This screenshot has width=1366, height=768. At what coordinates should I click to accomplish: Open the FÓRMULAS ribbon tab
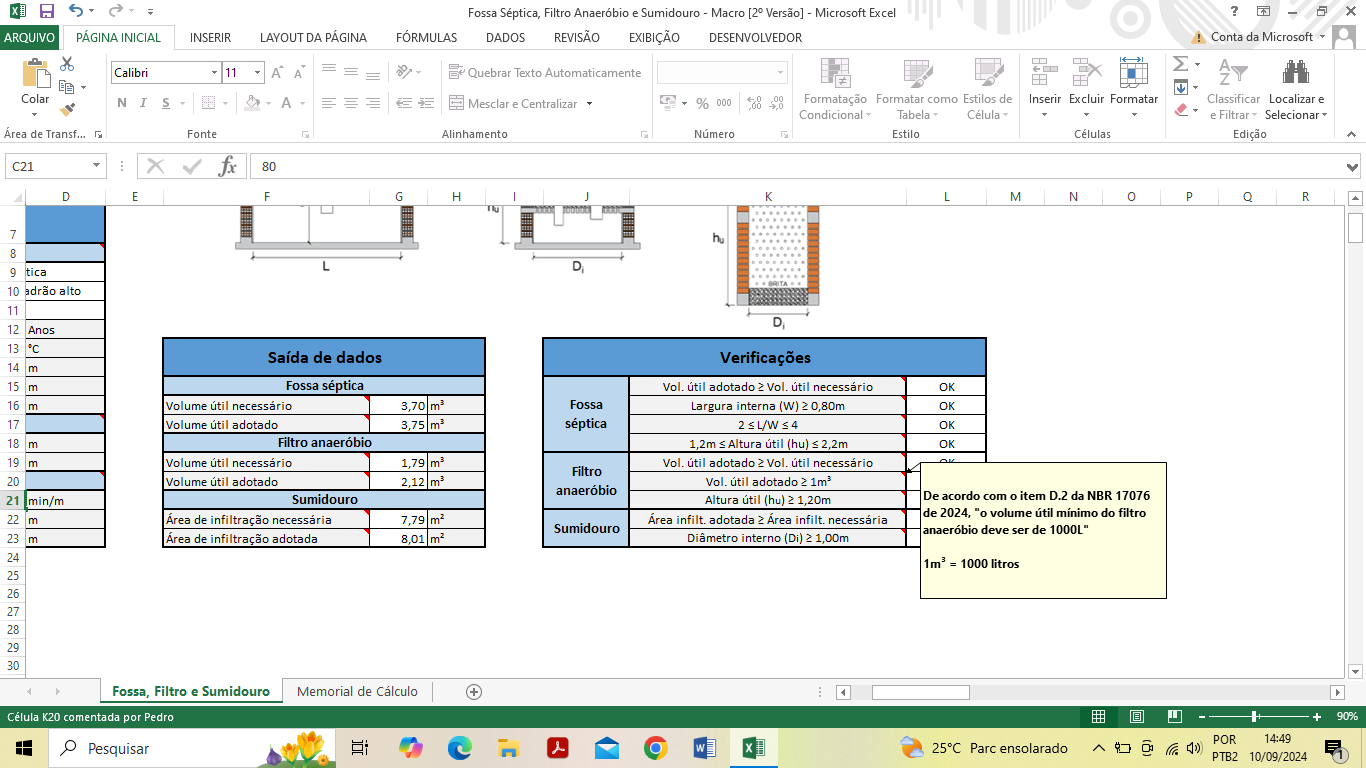(426, 38)
